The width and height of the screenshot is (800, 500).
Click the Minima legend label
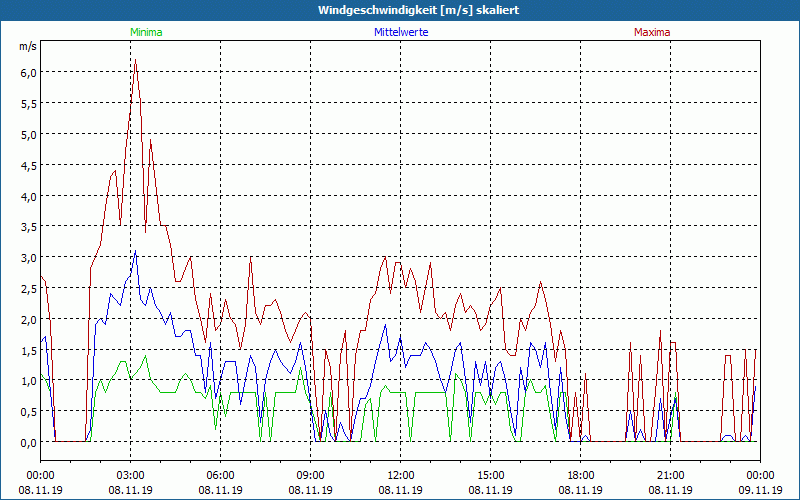pyautogui.click(x=146, y=32)
